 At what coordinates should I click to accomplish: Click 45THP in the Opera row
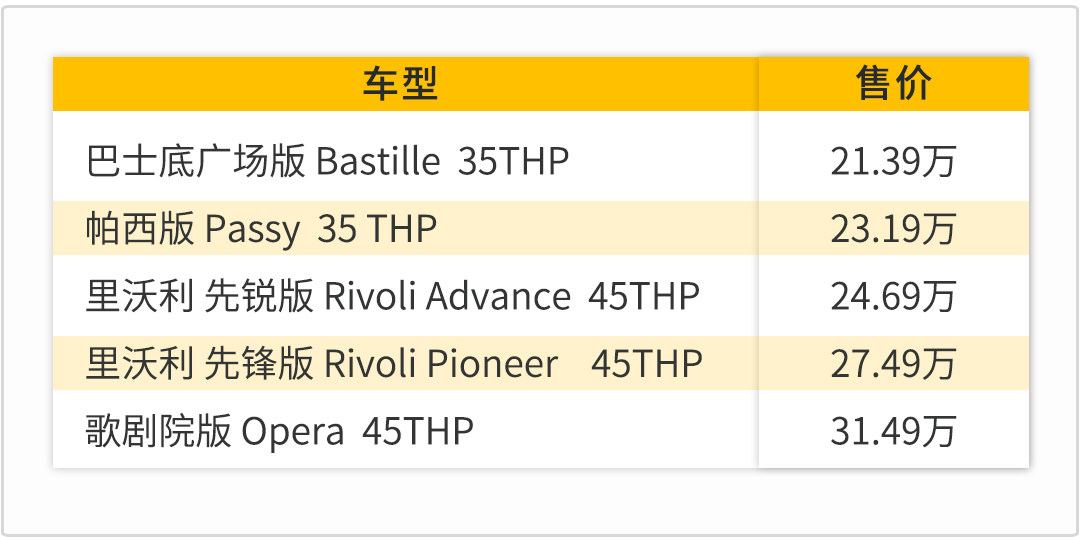pyautogui.click(x=418, y=431)
